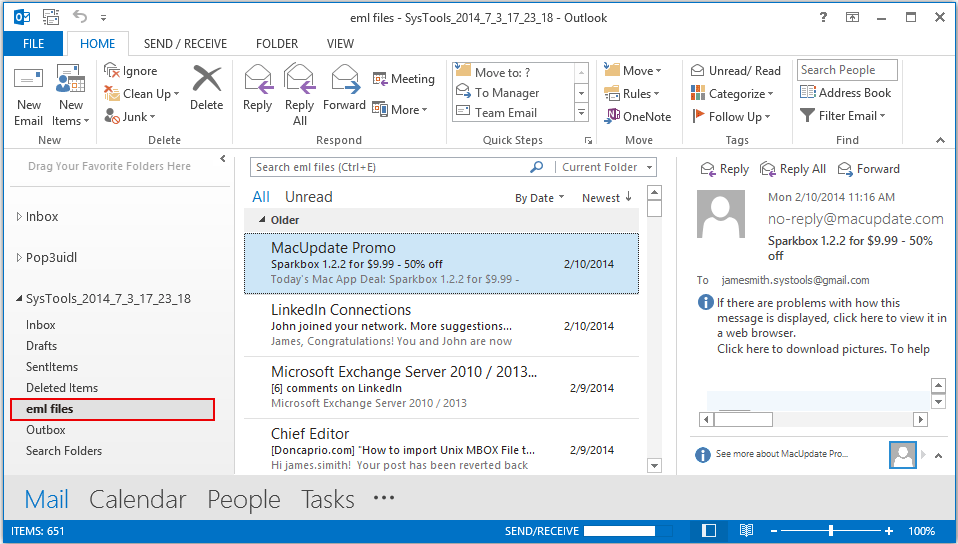958x544 pixels.
Task: Click the Ignore conversation icon
Action: (112, 71)
